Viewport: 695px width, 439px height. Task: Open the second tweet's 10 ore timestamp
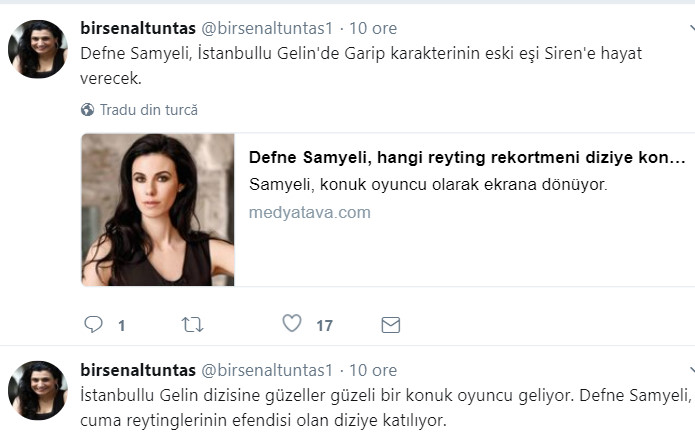(370, 370)
